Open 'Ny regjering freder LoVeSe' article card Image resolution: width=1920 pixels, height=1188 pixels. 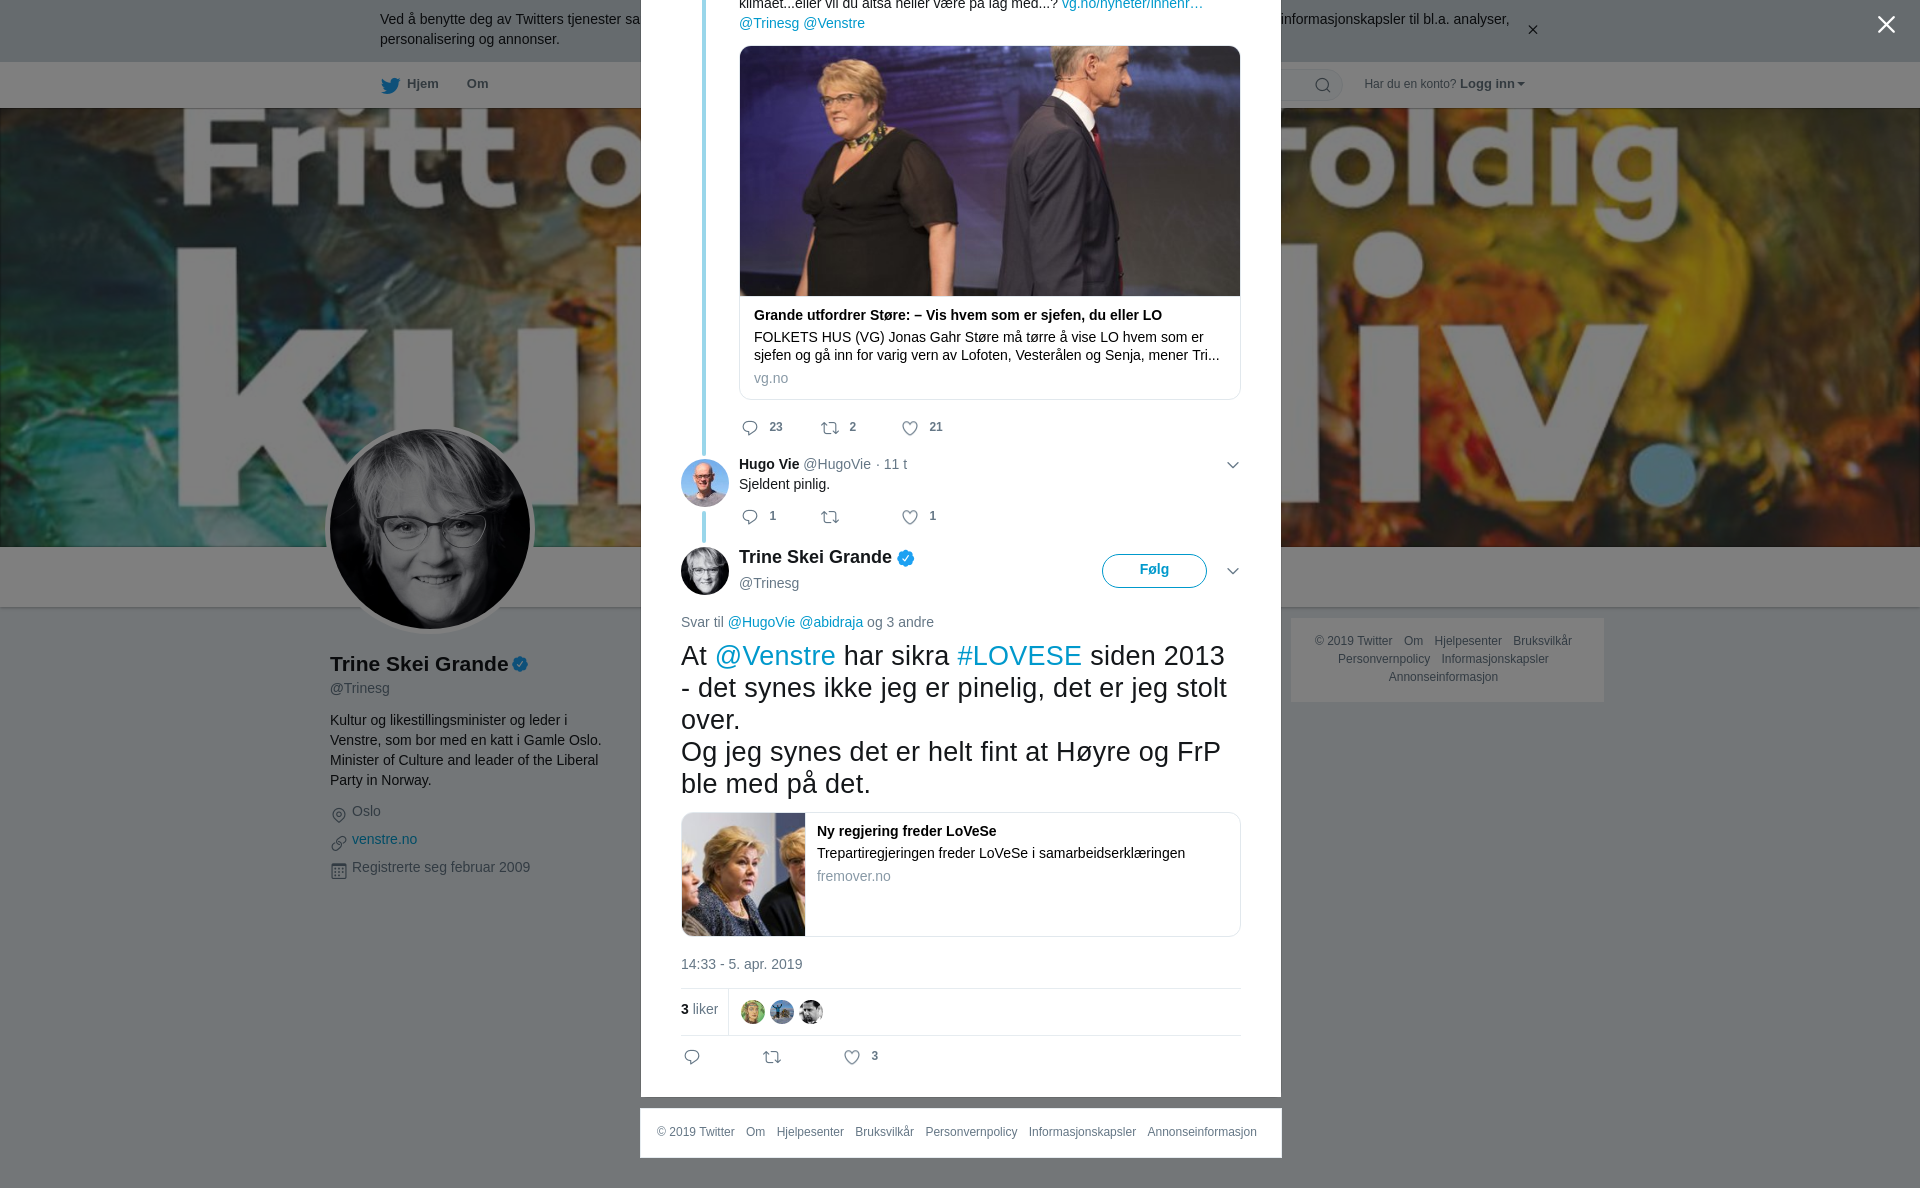961,874
